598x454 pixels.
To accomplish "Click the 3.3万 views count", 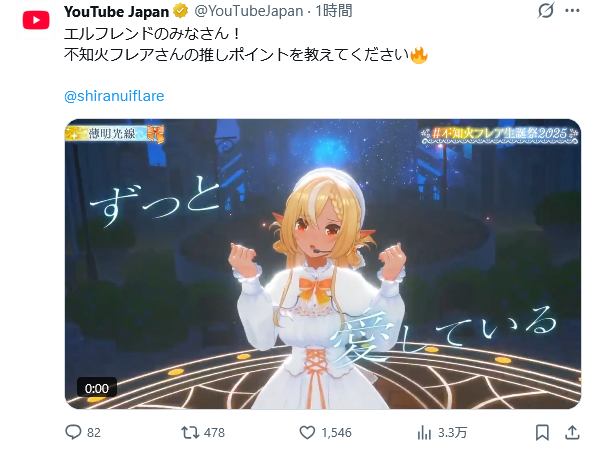I will 452,433.
